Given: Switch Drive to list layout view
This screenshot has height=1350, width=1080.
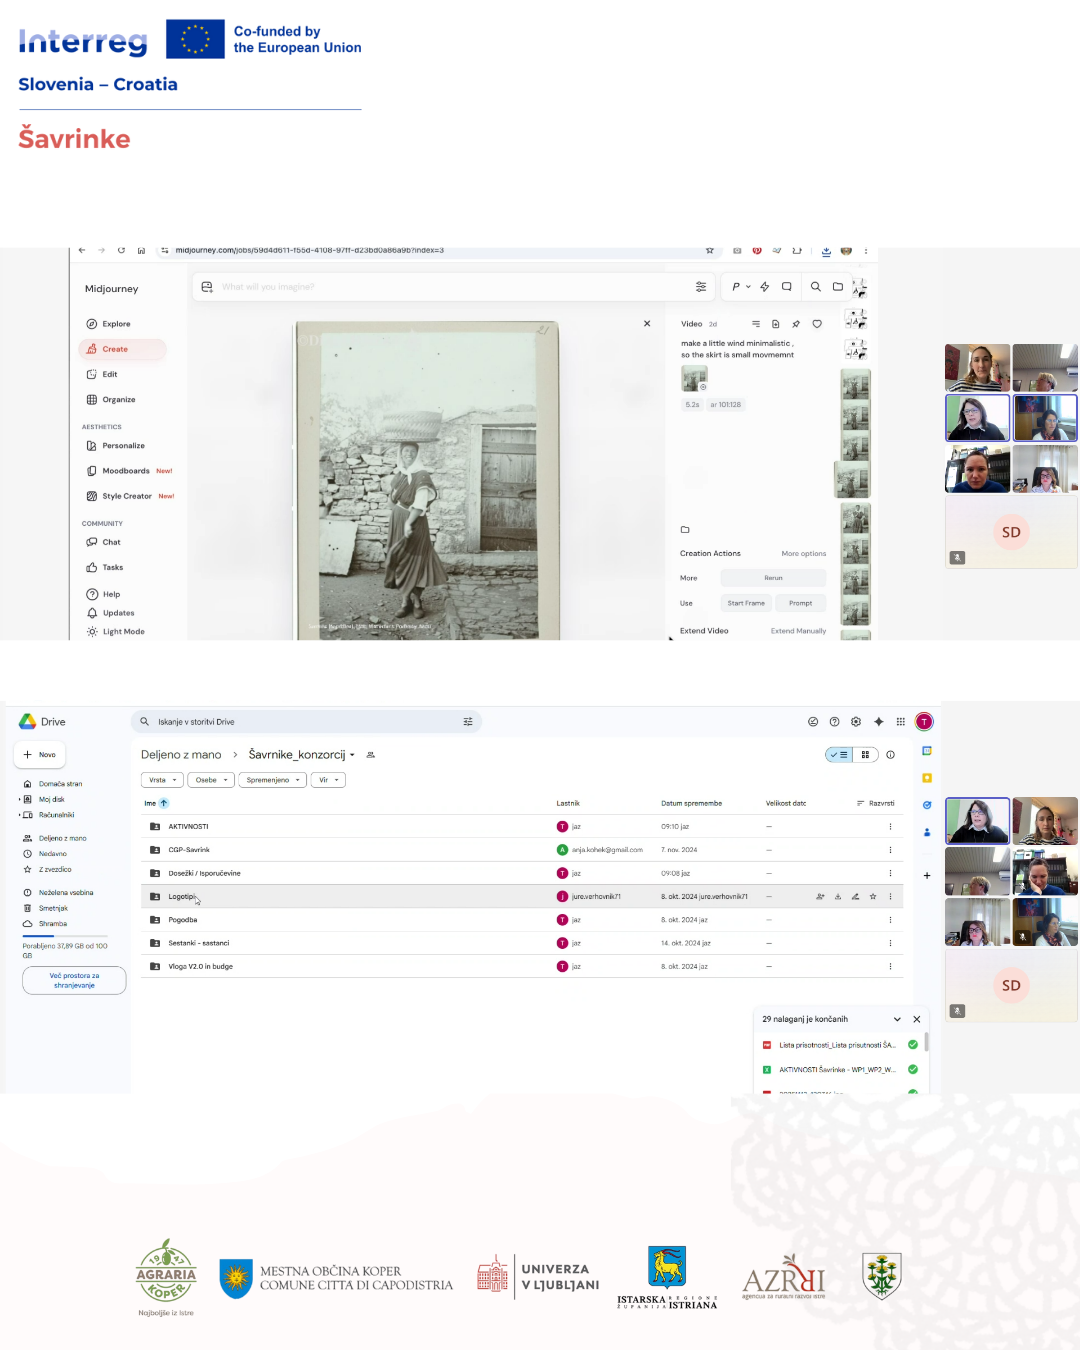Looking at the screenshot, I should pos(840,755).
